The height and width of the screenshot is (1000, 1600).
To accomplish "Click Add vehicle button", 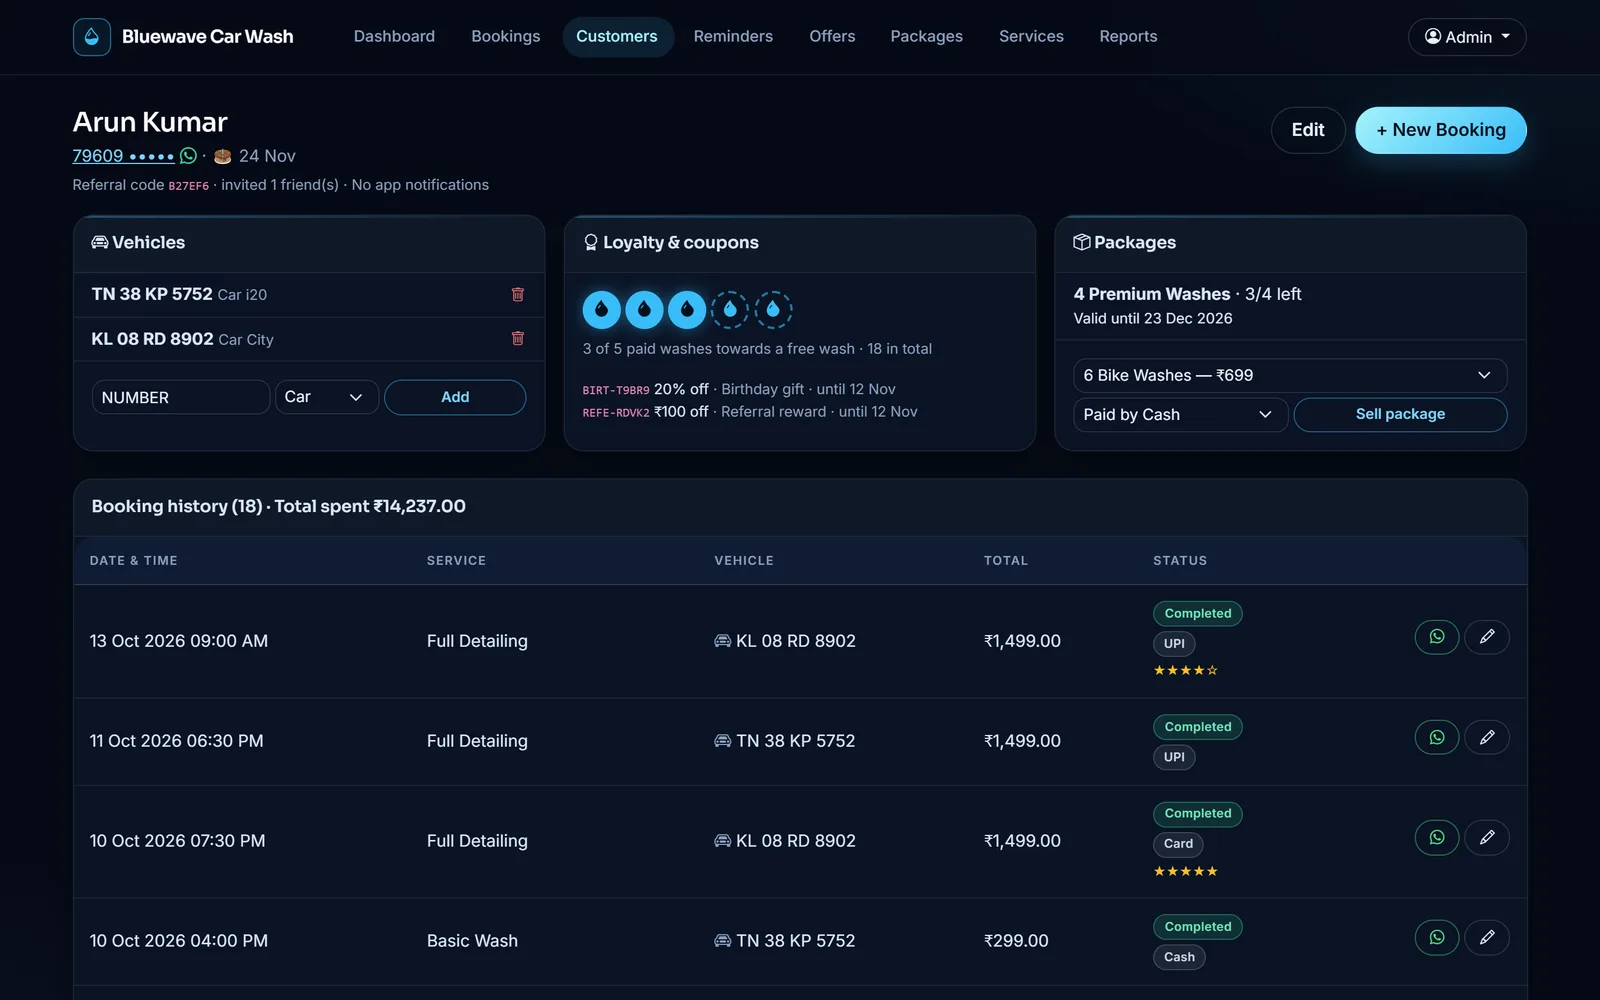I will 455,397.
